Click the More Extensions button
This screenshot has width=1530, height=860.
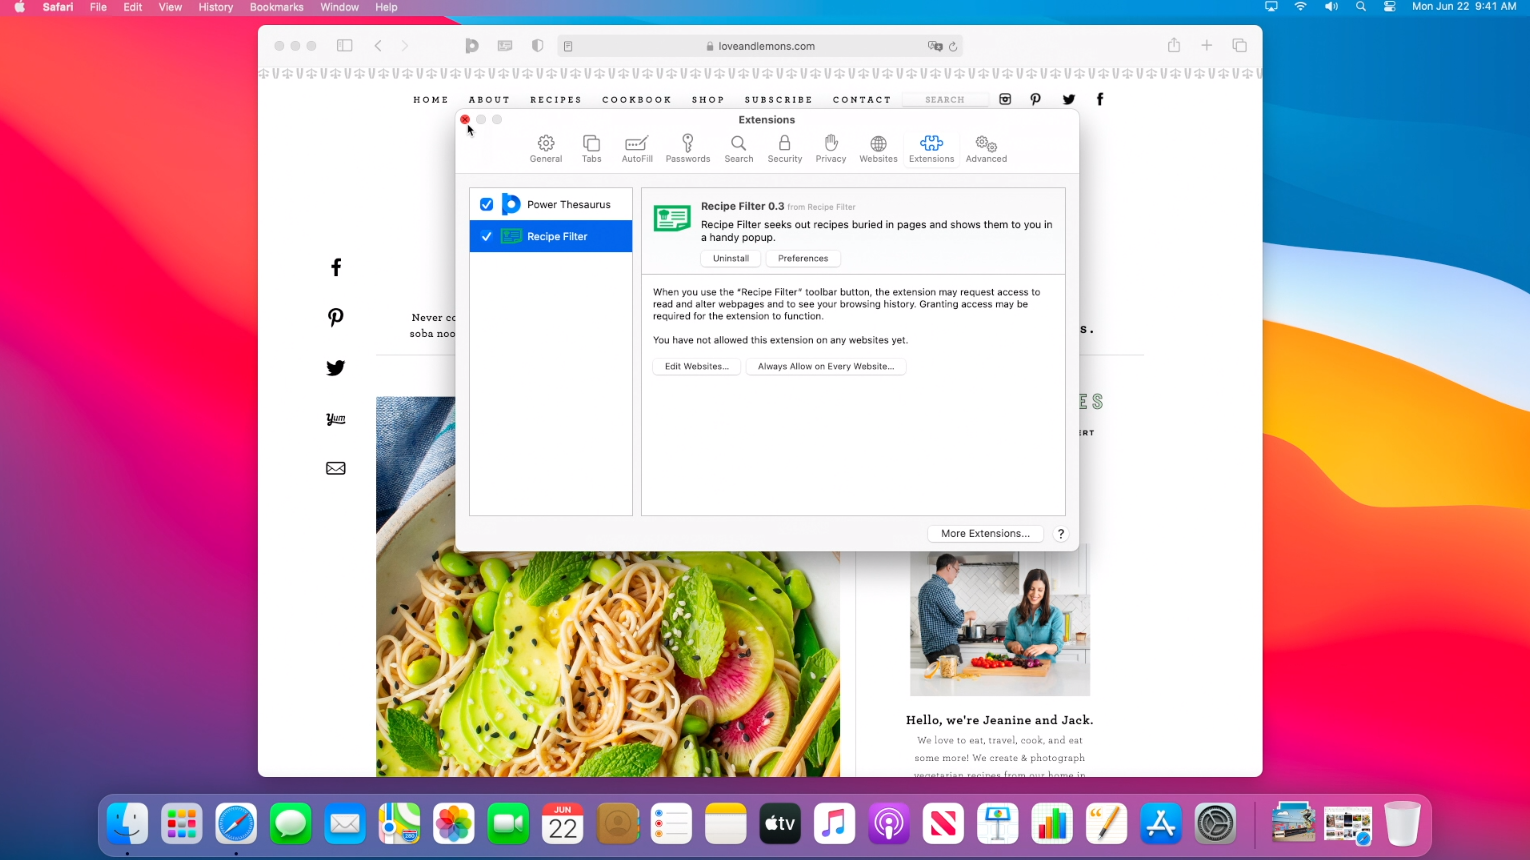pyautogui.click(x=984, y=533)
